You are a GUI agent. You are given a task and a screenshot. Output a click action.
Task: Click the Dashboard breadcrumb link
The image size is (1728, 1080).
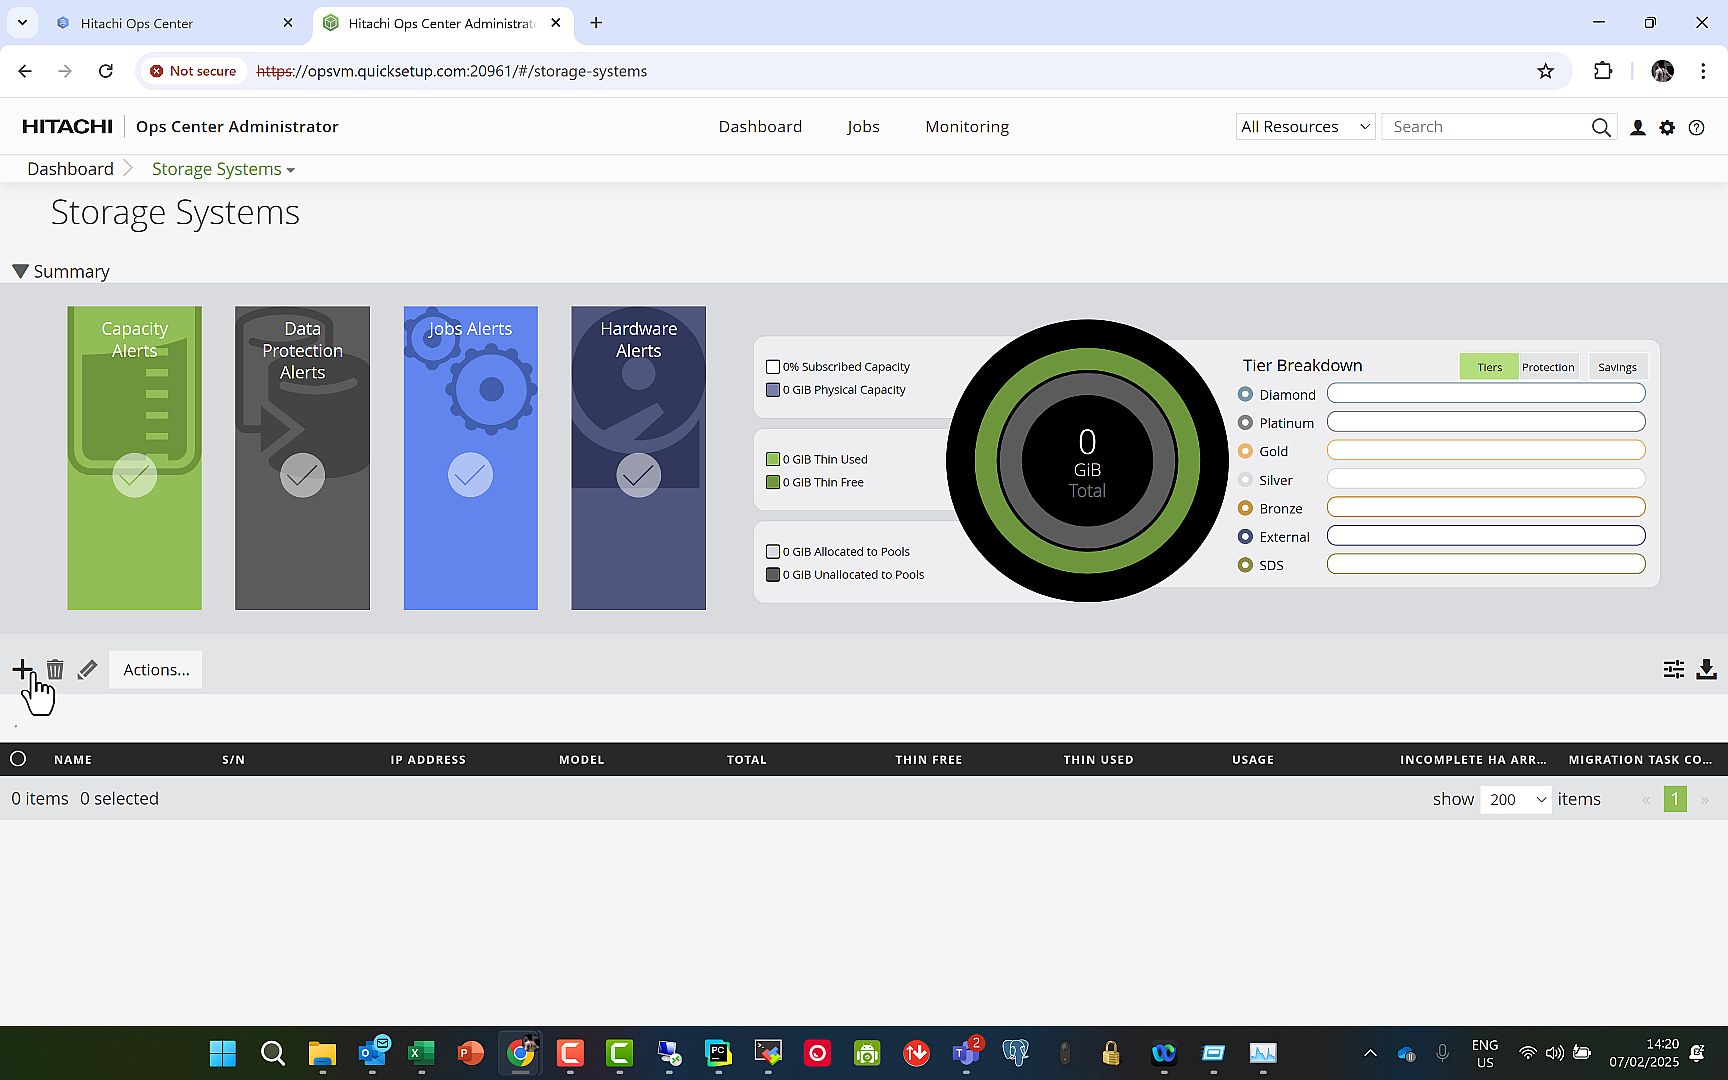tap(70, 169)
